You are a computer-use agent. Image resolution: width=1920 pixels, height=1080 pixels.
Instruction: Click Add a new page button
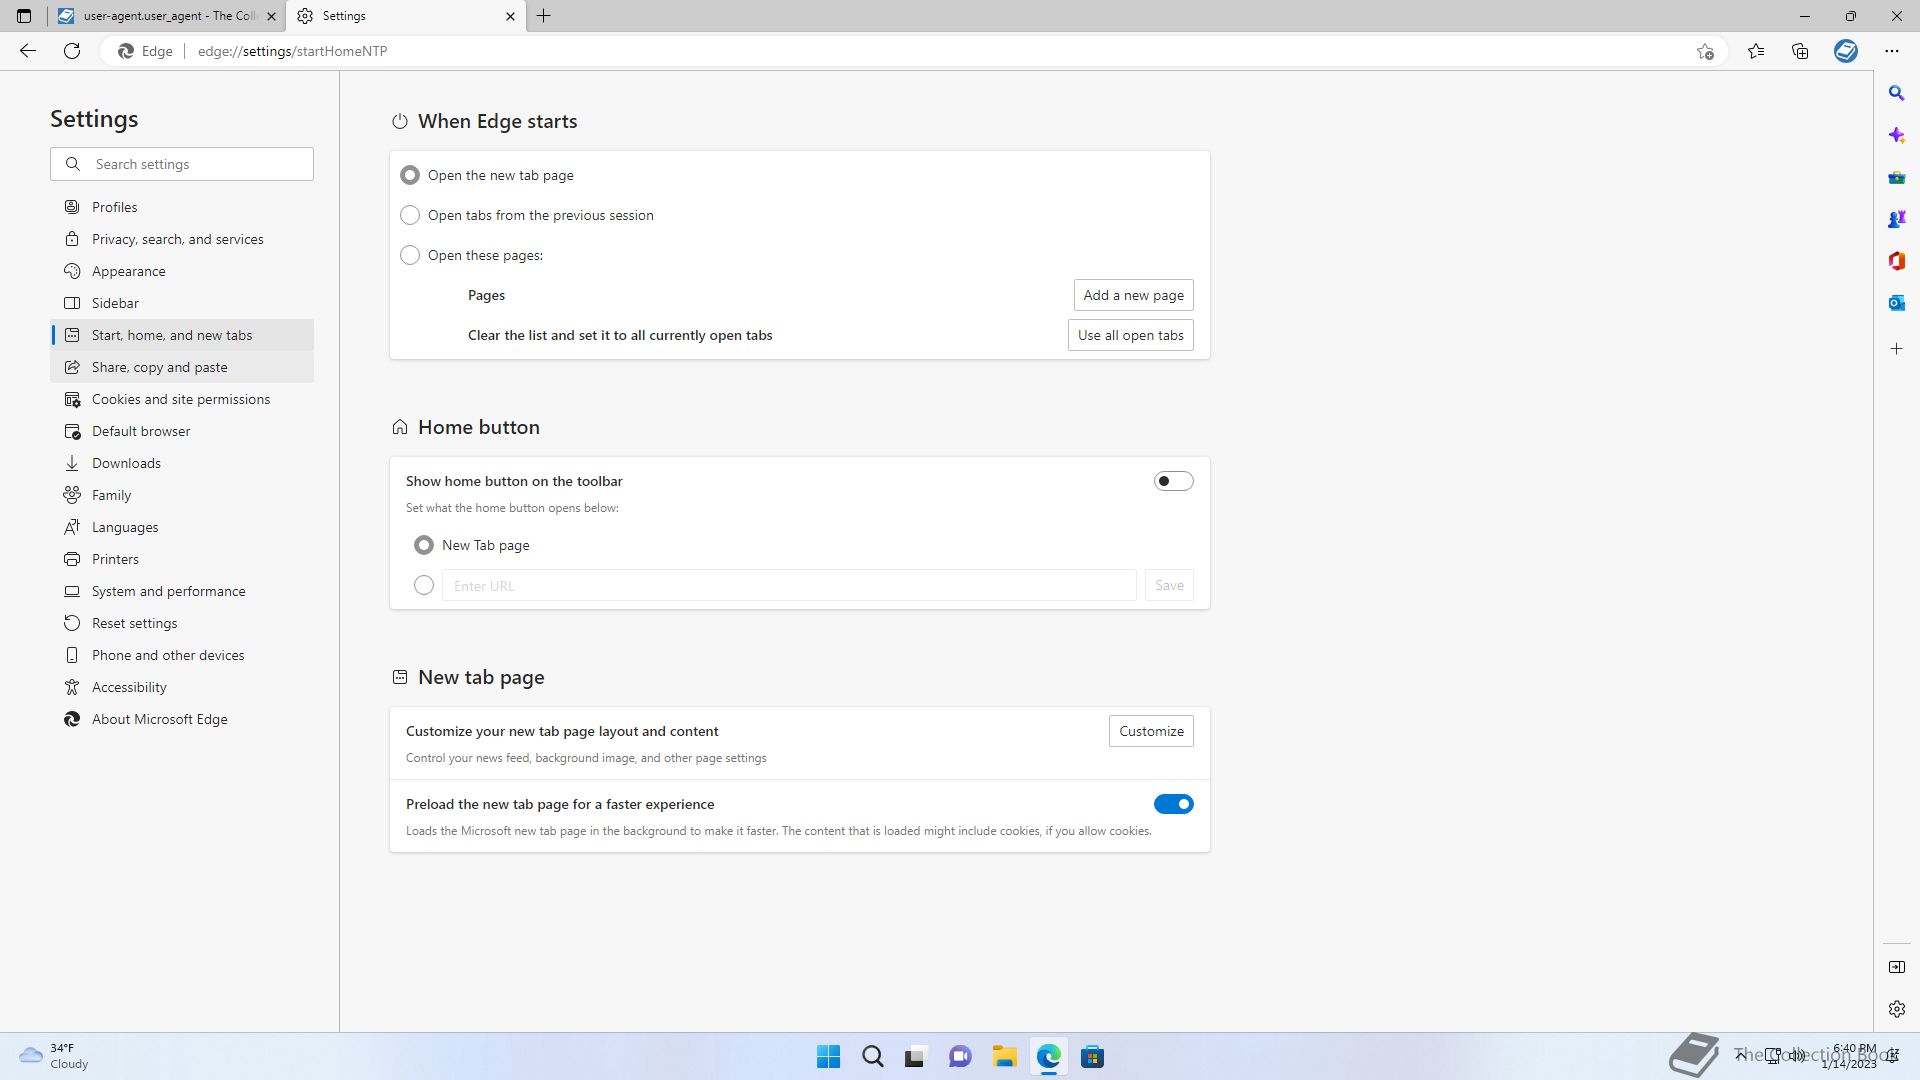pyautogui.click(x=1133, y=295)
